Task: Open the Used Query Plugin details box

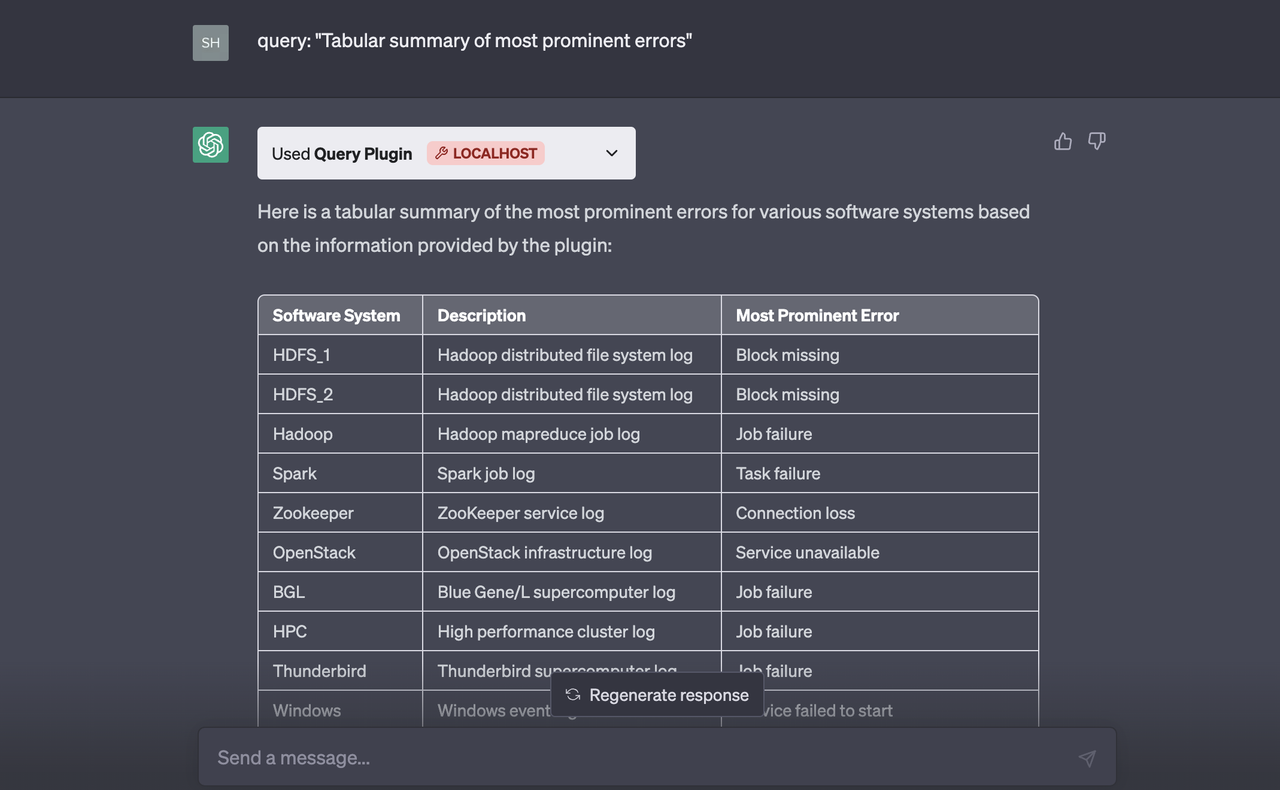Action: (446, 153)
